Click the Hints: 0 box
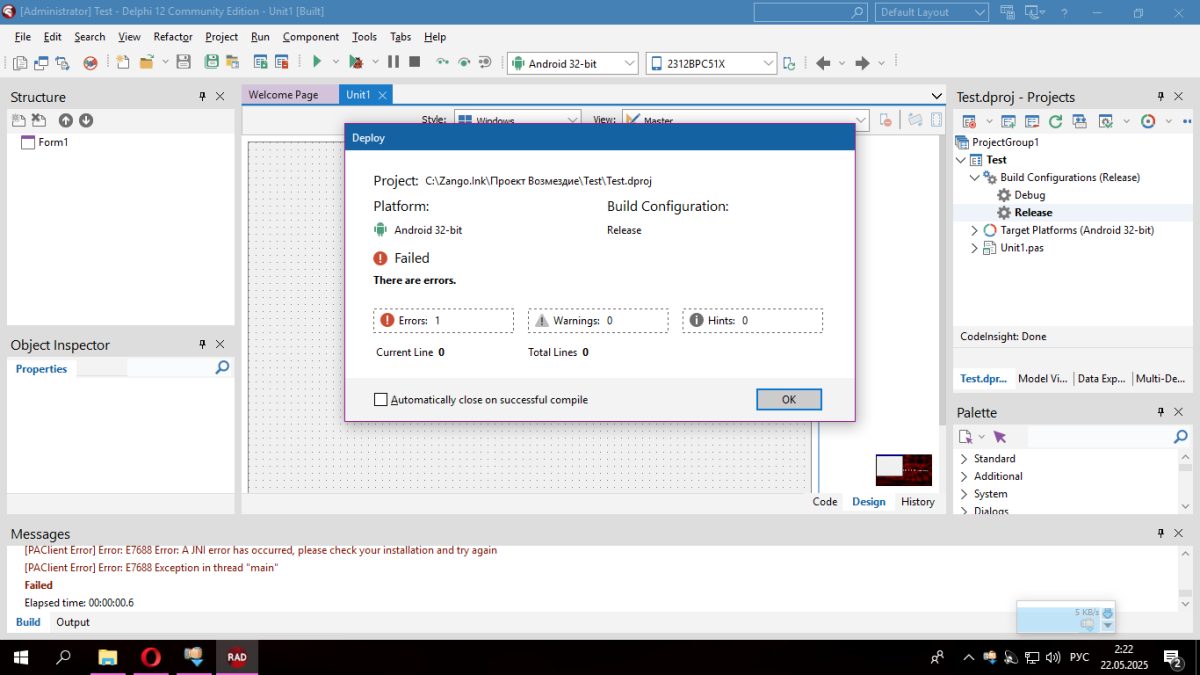The width and height of the screenshot is (1200, 675). pyautogui.click(x=753, y=321)
